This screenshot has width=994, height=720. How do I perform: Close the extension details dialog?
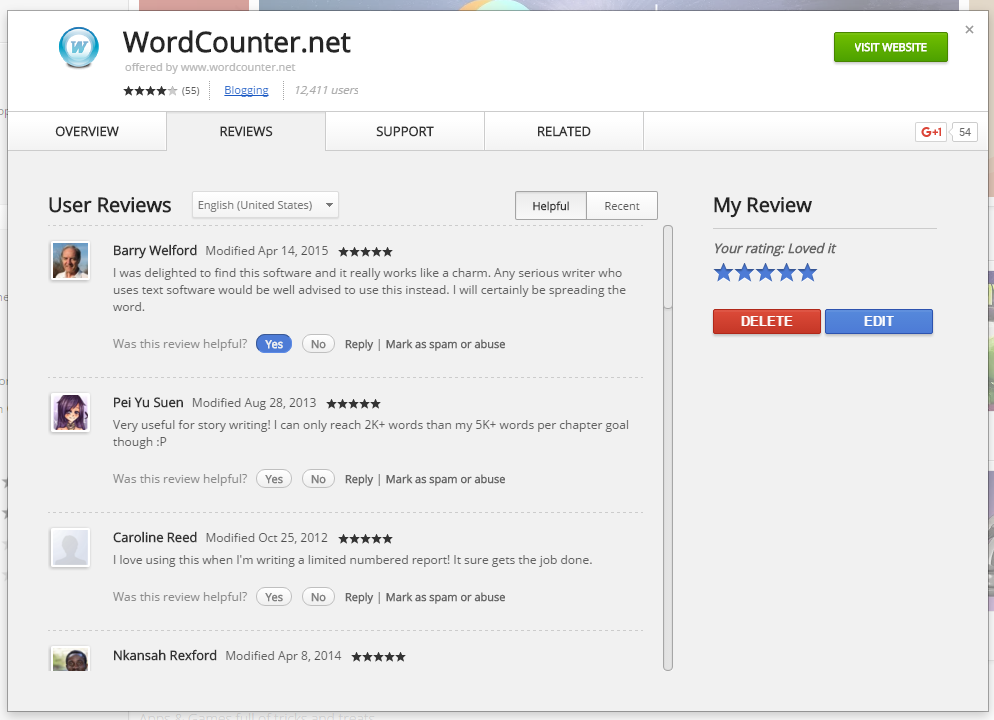[x=969, y=29]
